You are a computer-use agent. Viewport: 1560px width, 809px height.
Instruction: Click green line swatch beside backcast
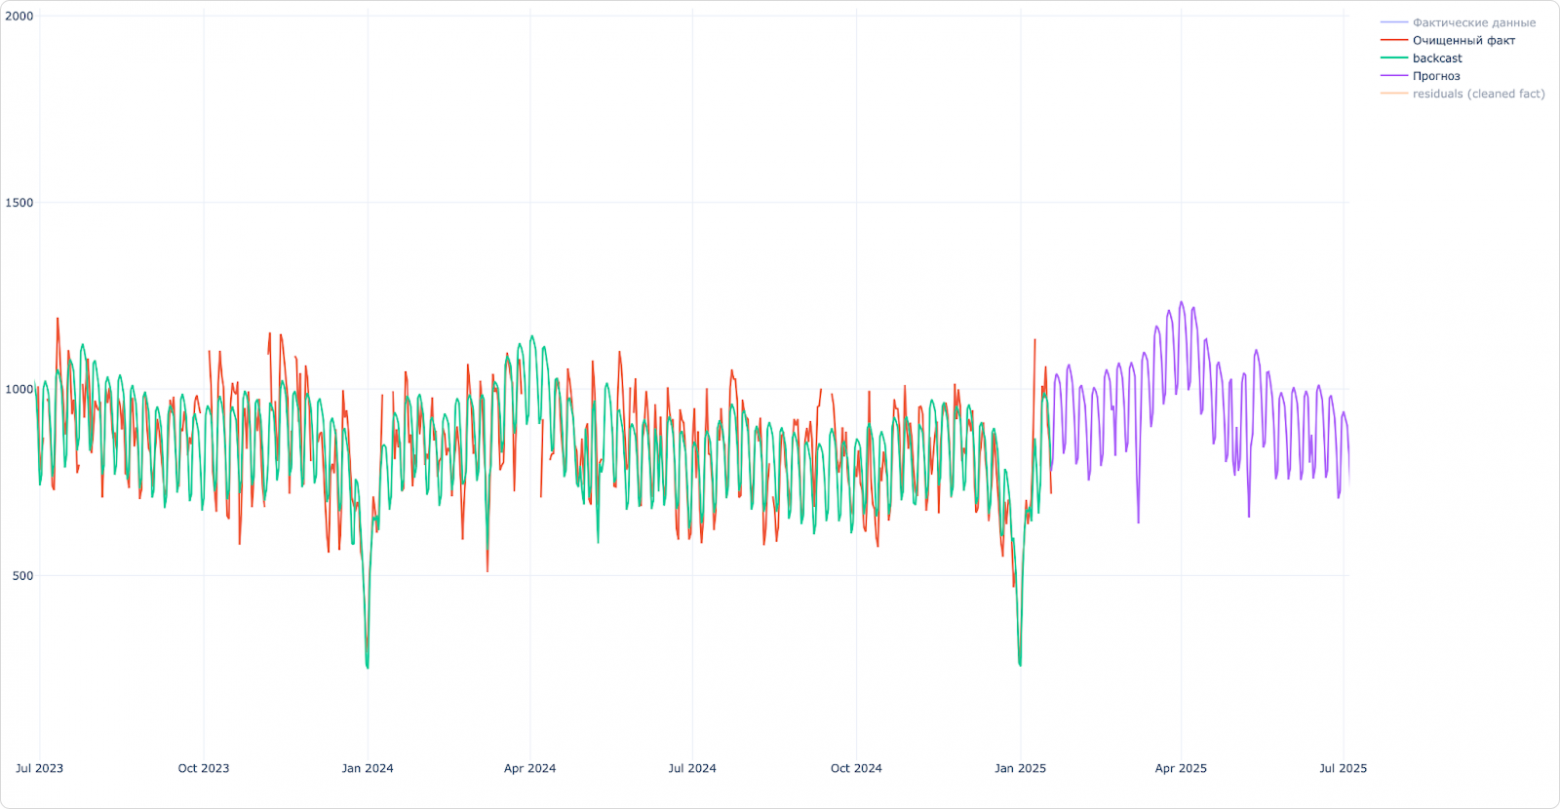point(1393,59)
